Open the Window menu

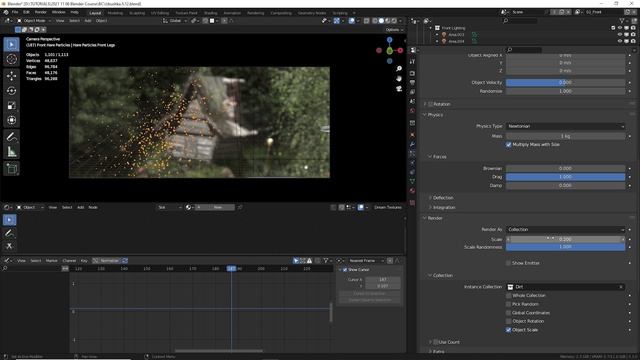(58, 12)
